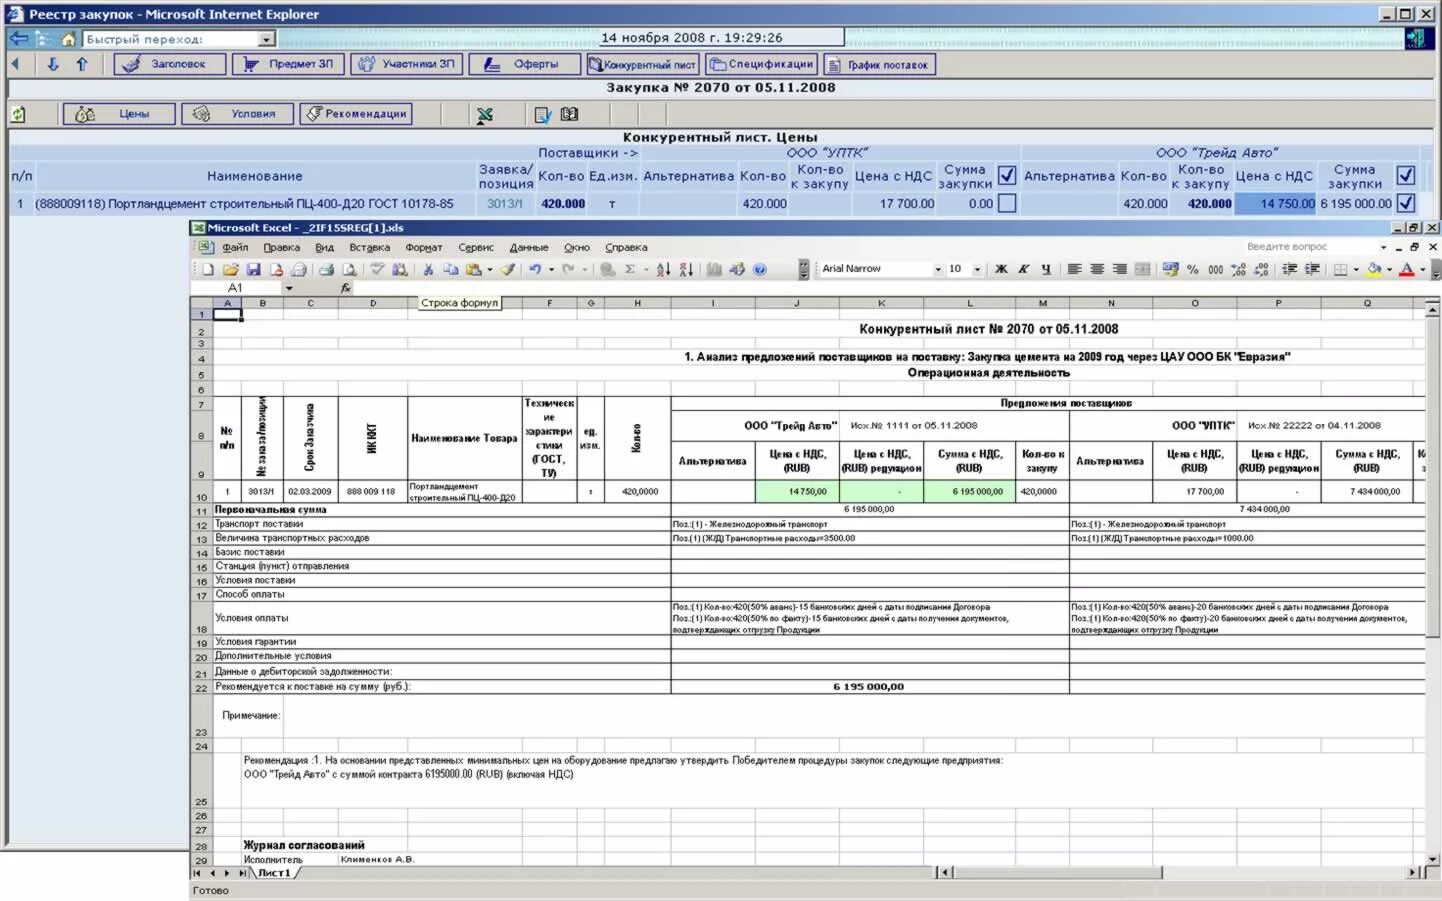Open Excel help with the blue question icon
Image resolution: width=1442 pixels, height=901 pixels.
click(x=760, y=269)
